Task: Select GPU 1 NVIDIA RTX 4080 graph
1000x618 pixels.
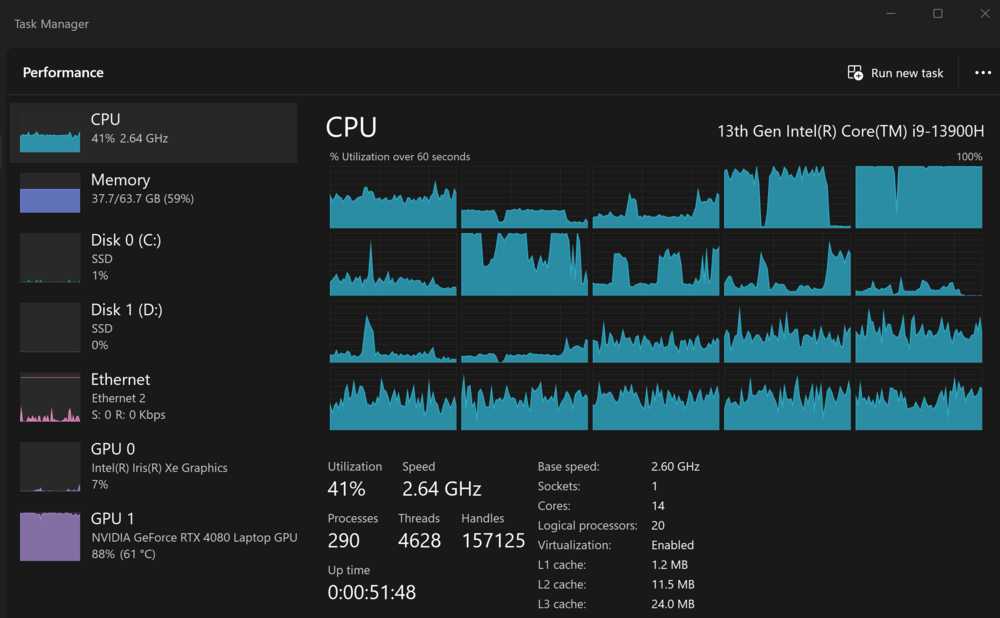Action: point(50,536)
